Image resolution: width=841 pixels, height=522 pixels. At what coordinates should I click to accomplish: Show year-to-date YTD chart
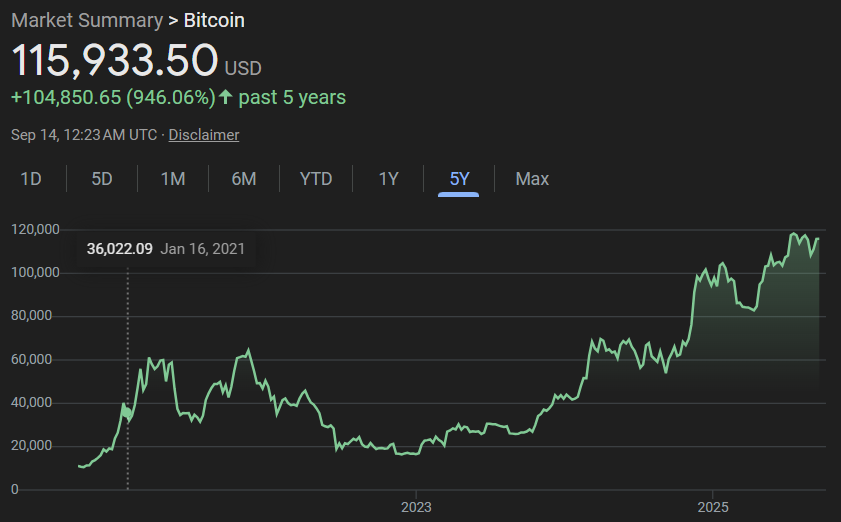316,179
